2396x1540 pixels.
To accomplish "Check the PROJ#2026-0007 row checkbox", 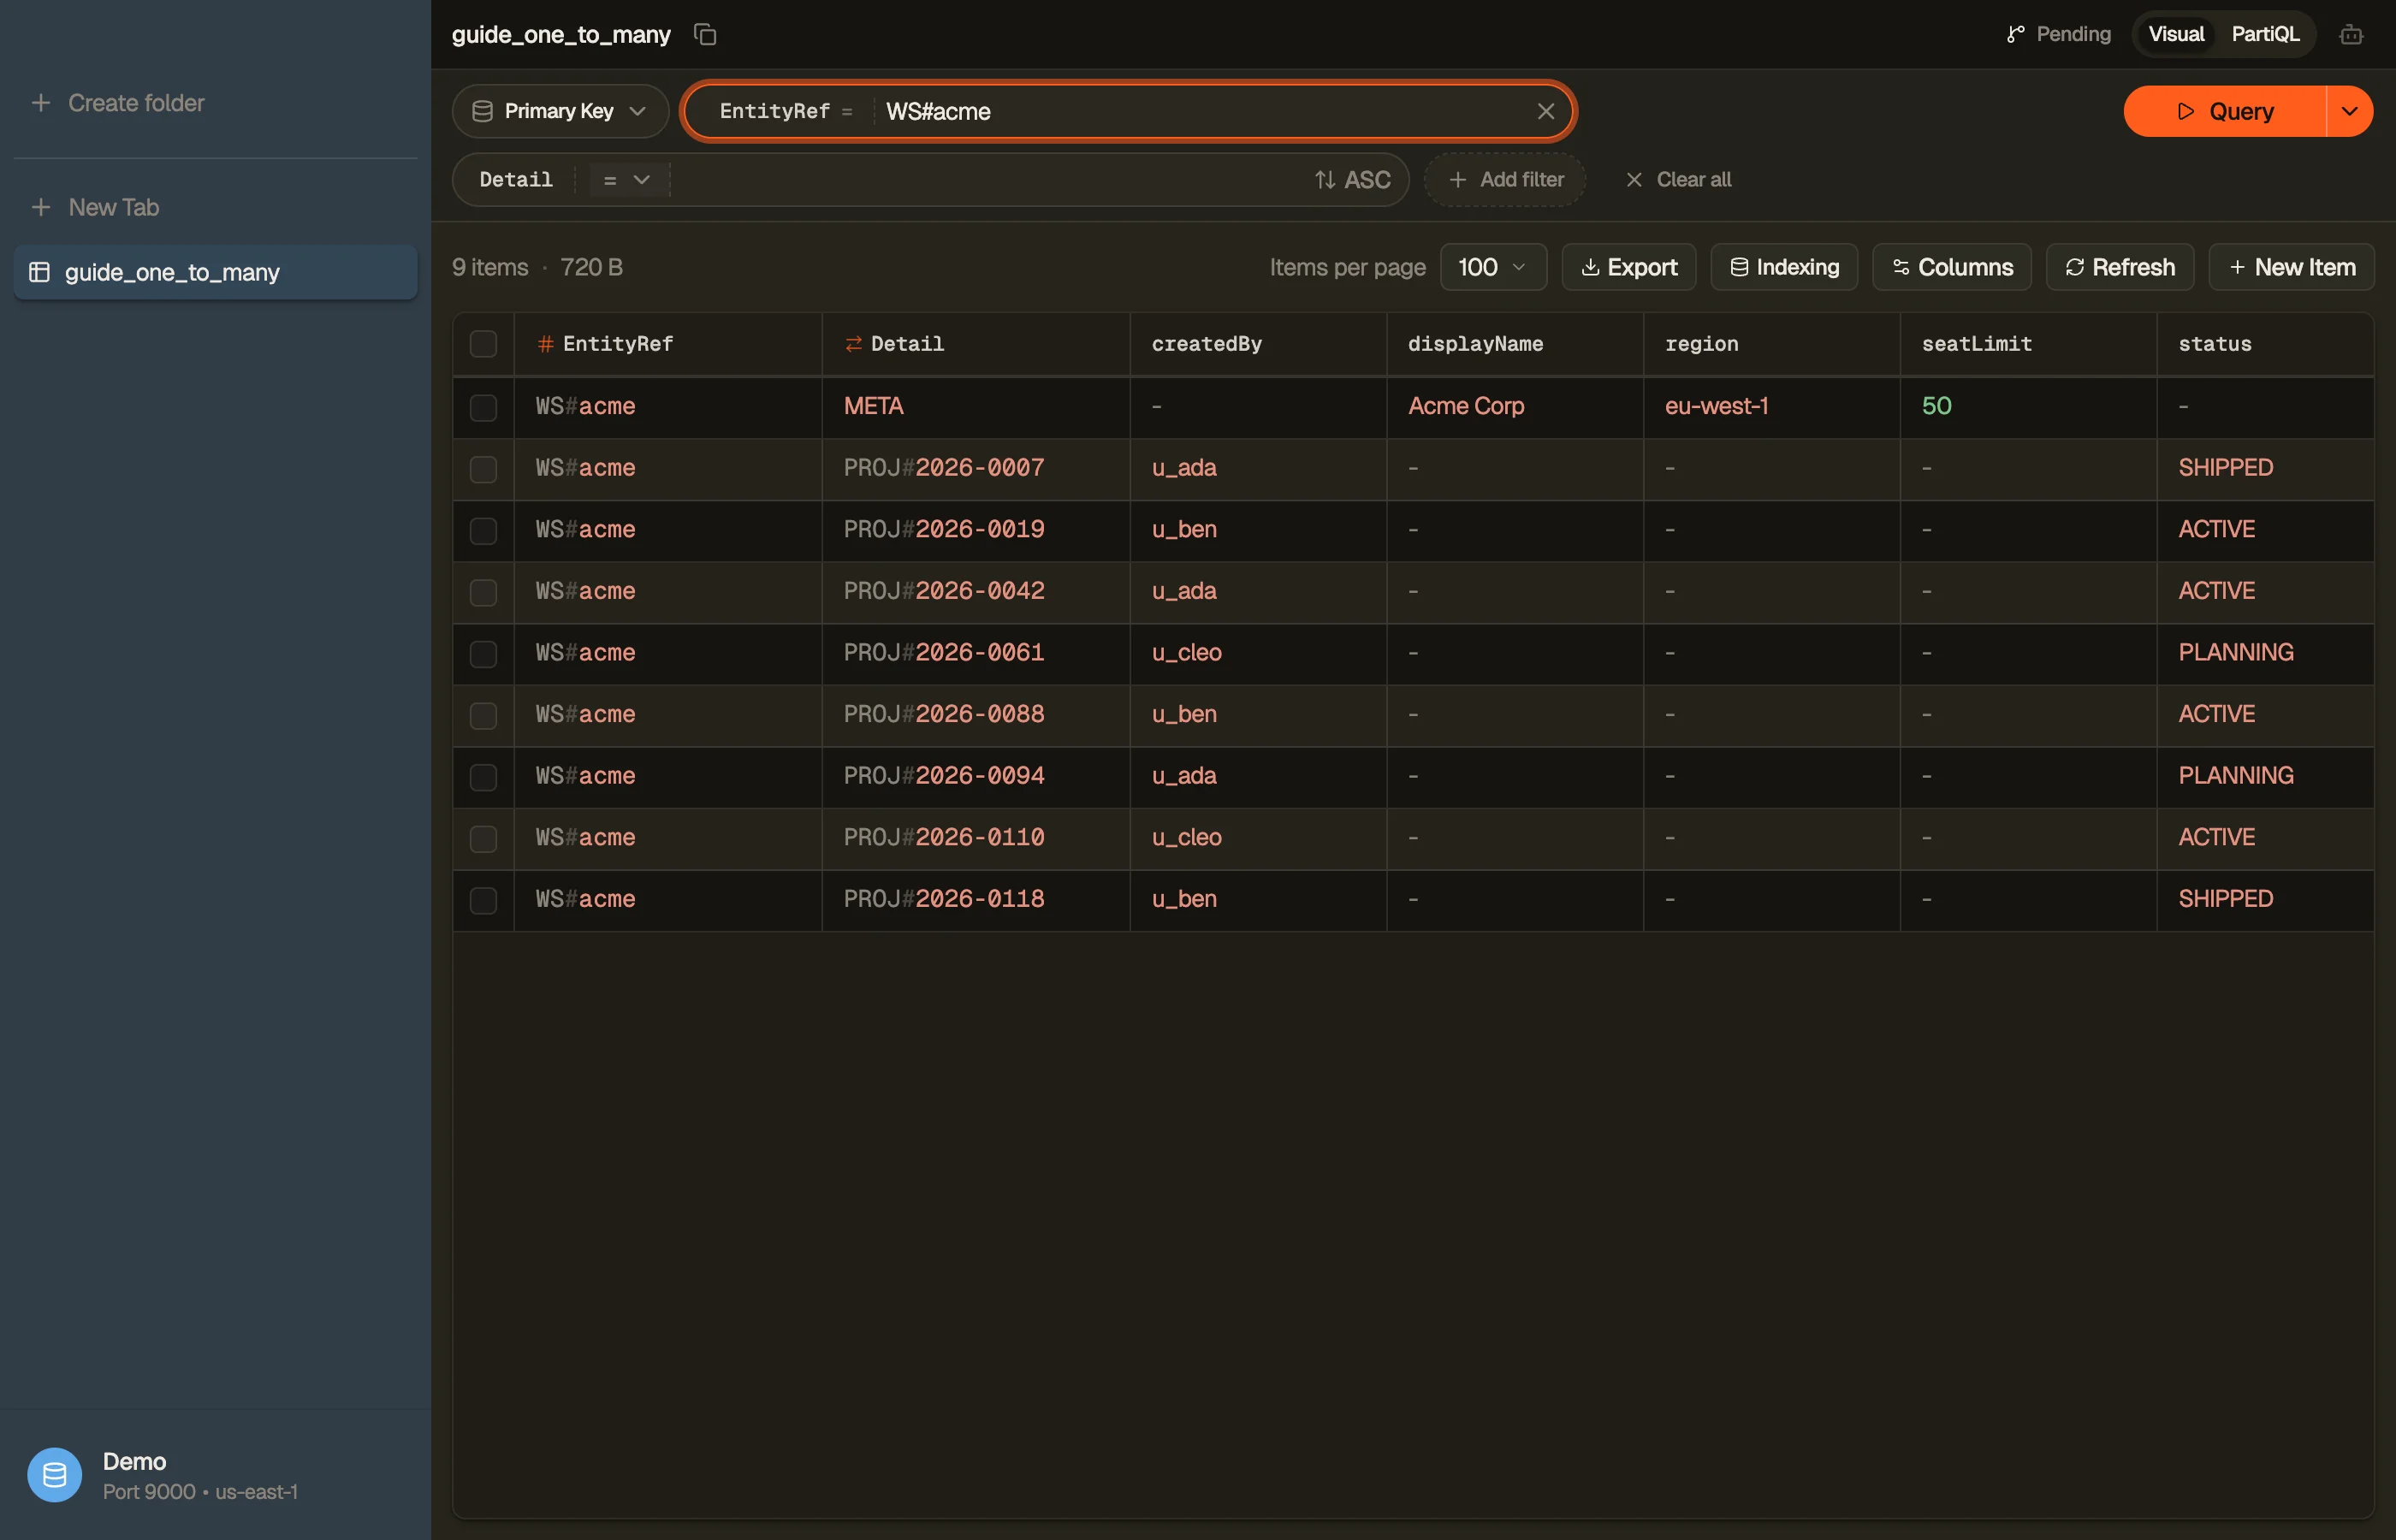I will 484,469.
